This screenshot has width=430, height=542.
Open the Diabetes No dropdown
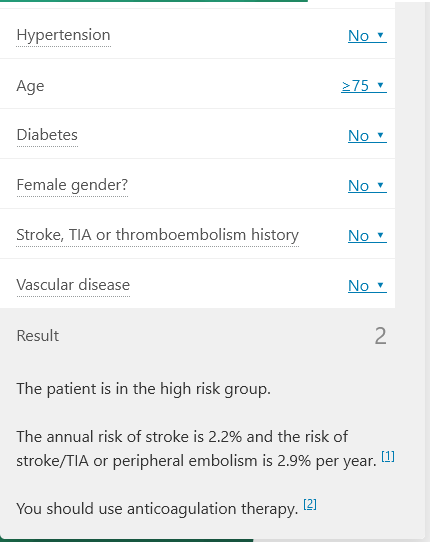(367, 136)
